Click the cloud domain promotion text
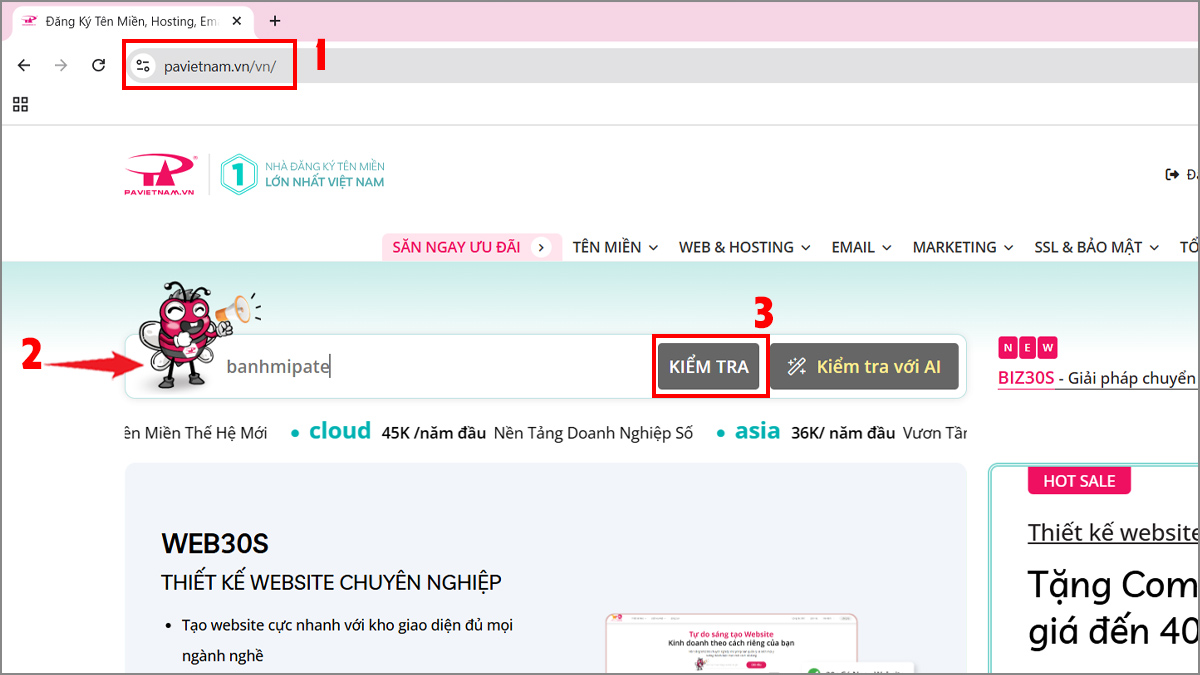Viewport: 1200px width, 675px height. pos(340,431)
